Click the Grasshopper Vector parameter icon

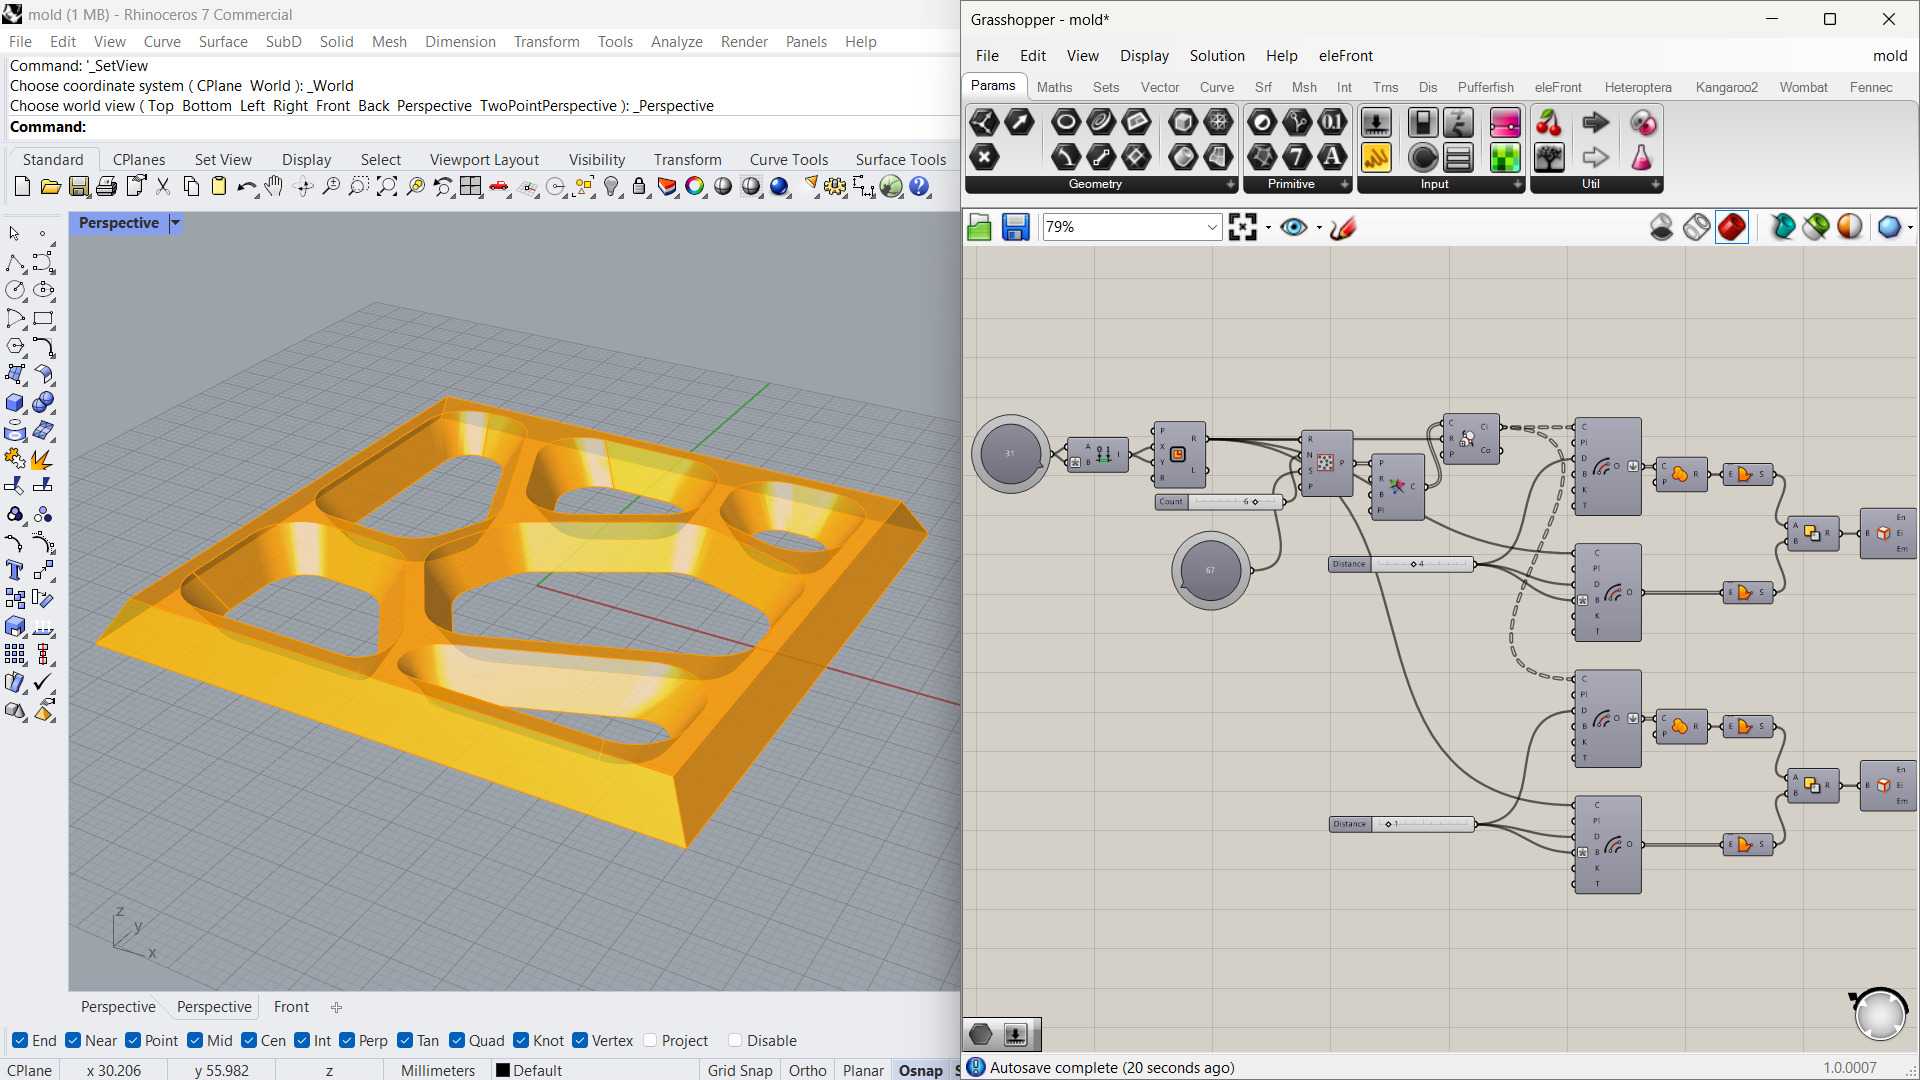[x=1019, y=122]
